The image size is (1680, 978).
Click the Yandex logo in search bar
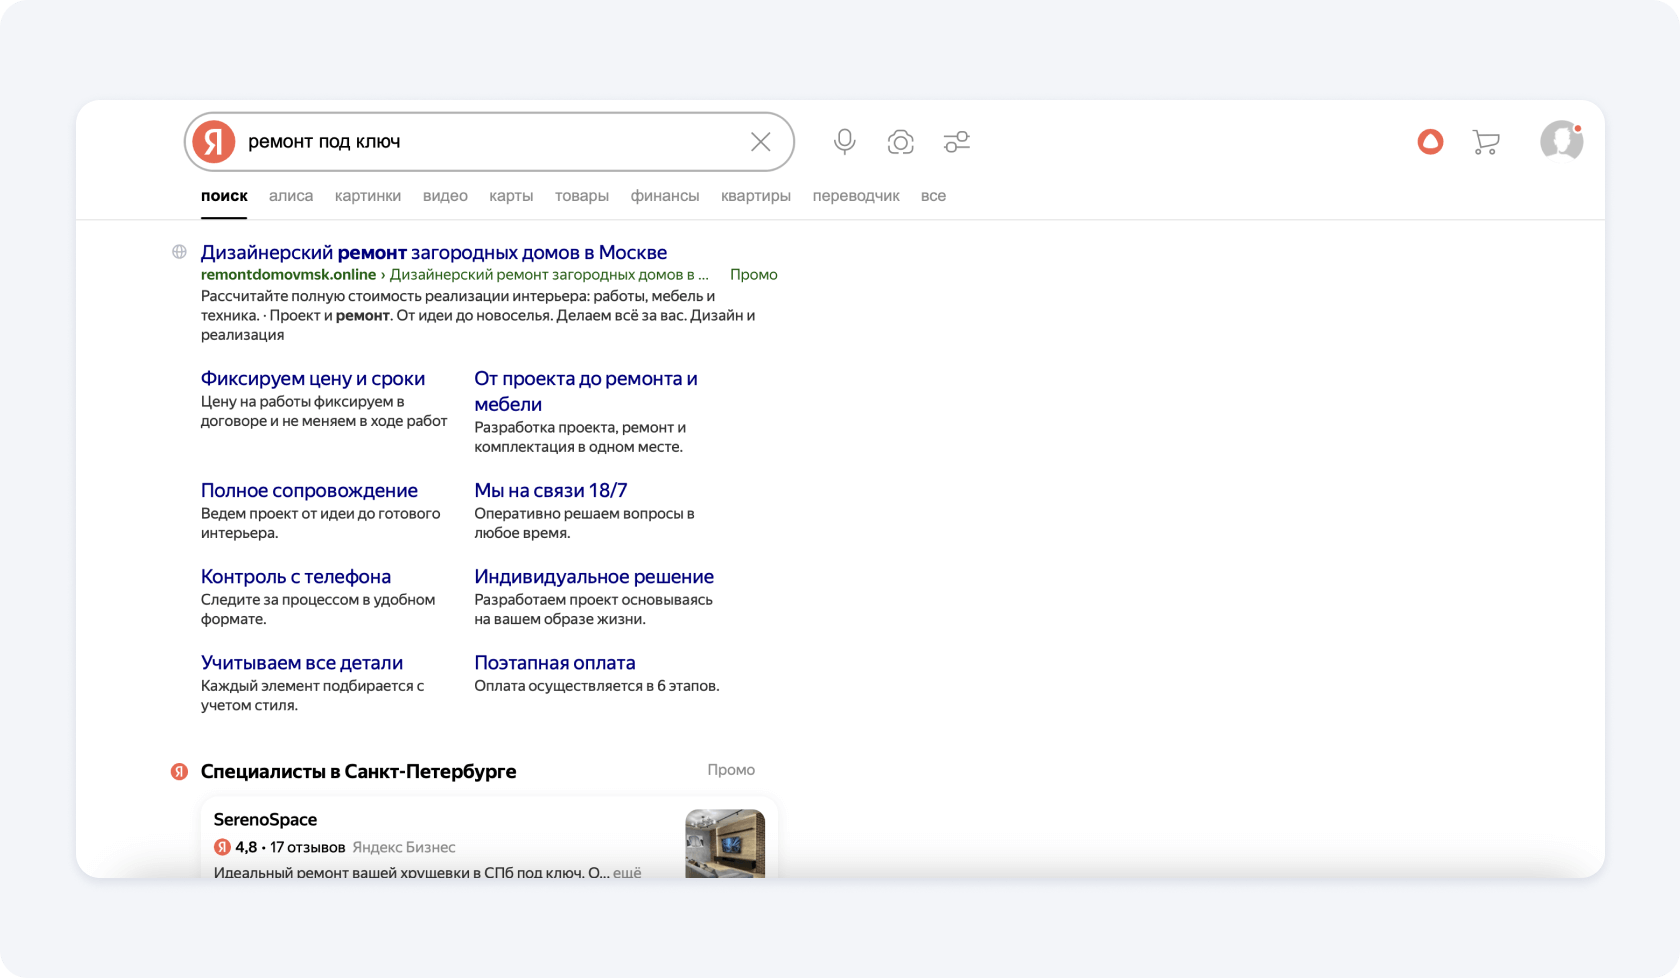click(x=214, y=142)
